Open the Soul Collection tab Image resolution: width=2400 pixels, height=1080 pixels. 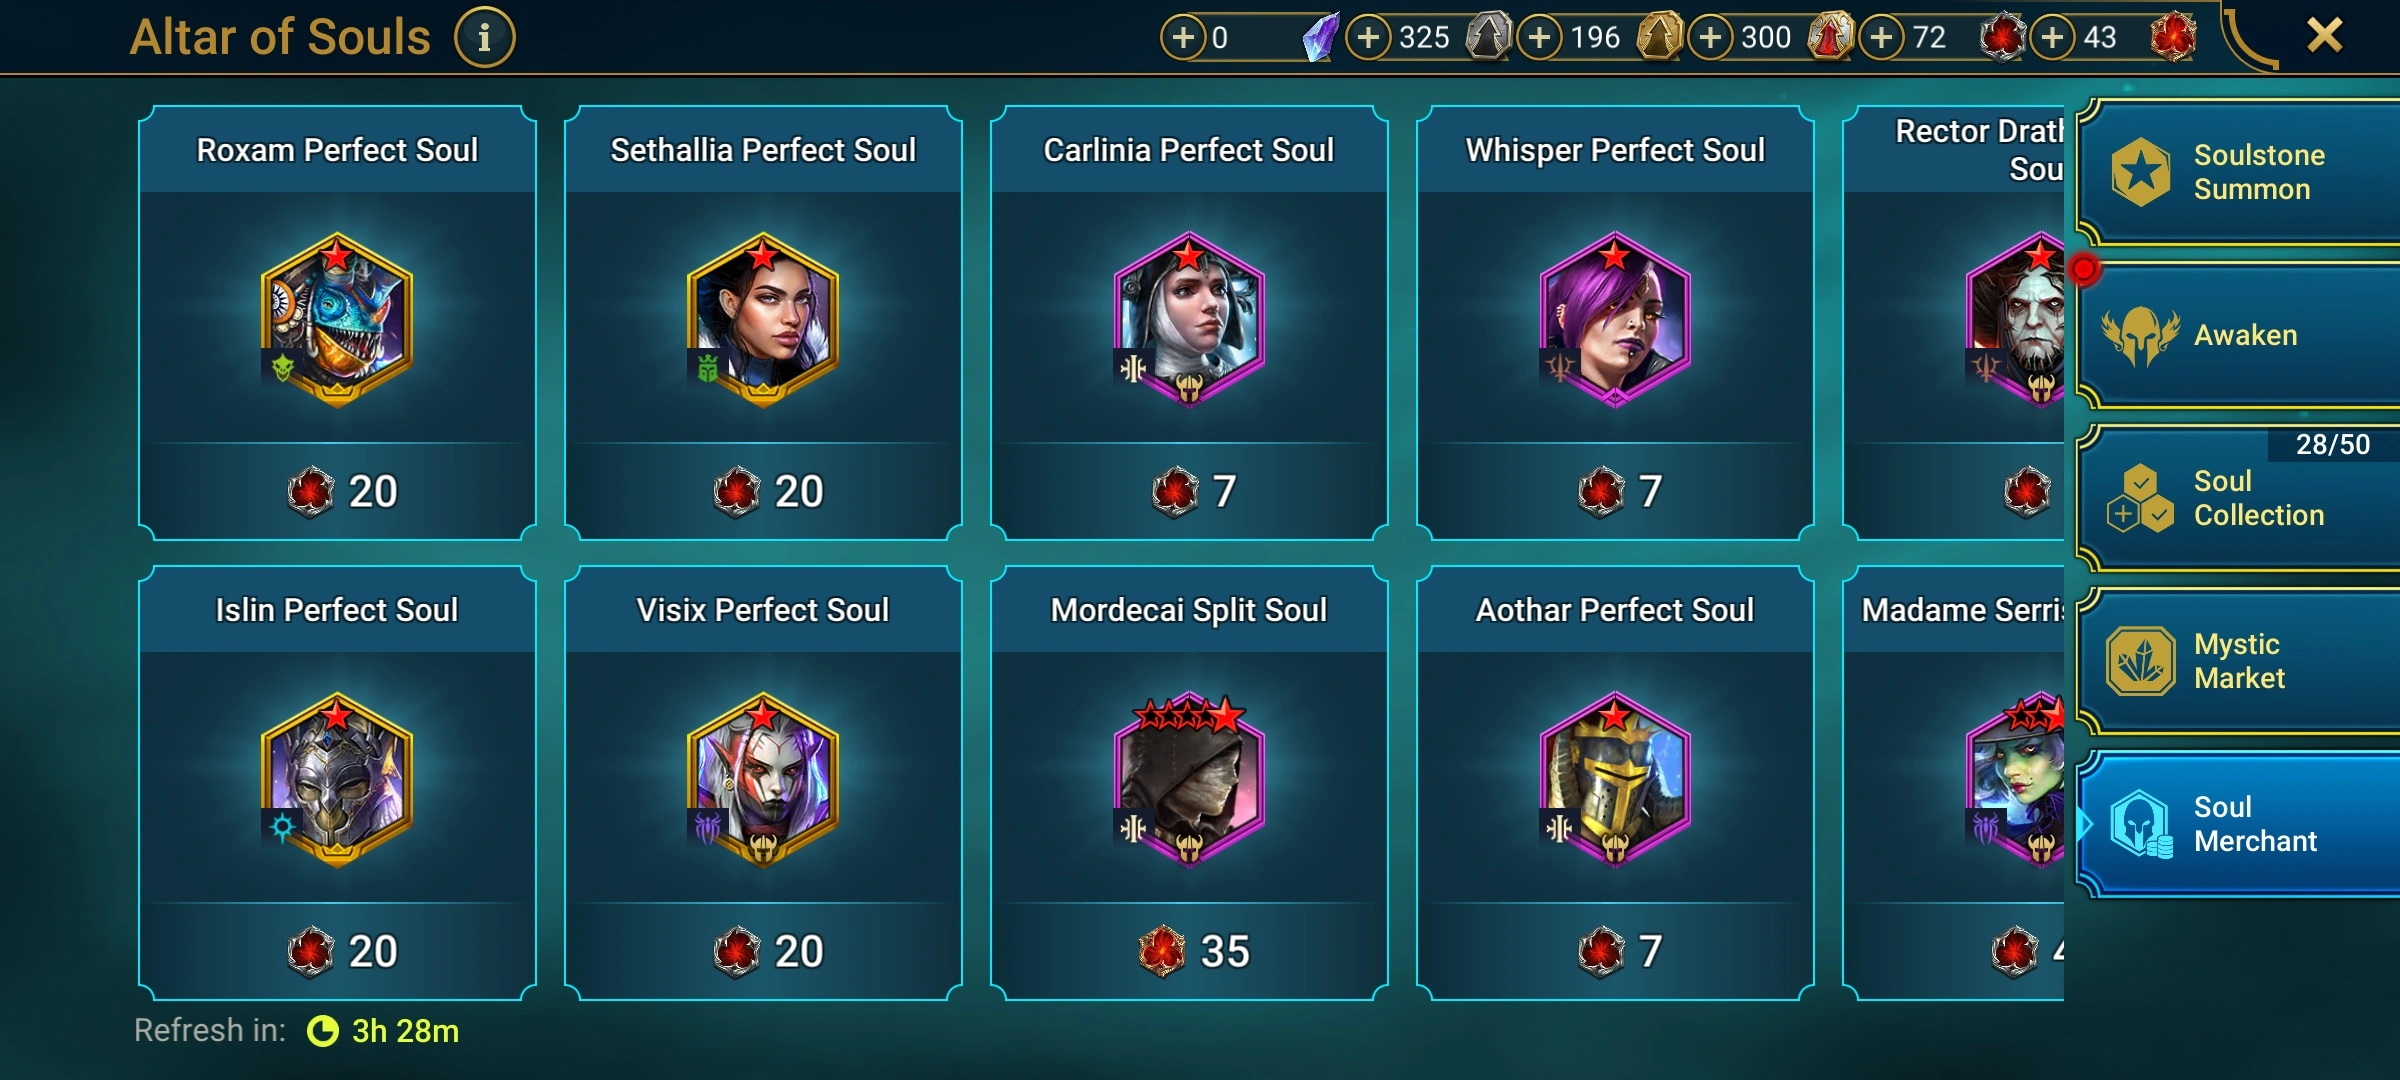pyautogui.click(x=2238, y=498)
